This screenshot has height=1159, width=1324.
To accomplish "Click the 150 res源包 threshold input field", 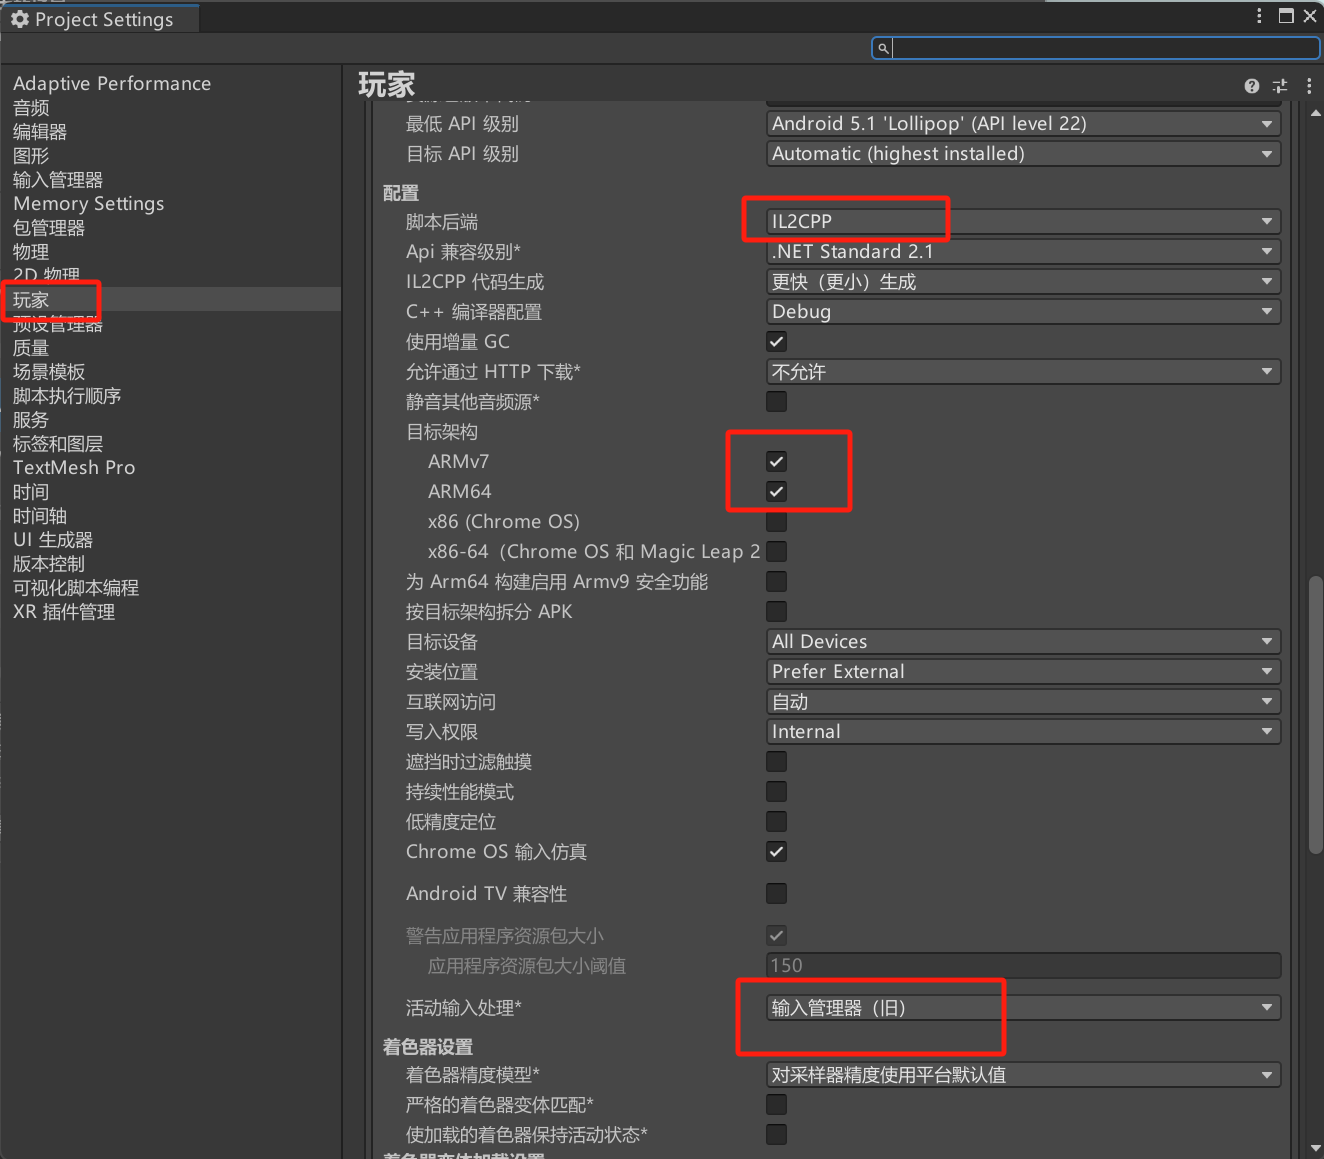I will 1020,965.
